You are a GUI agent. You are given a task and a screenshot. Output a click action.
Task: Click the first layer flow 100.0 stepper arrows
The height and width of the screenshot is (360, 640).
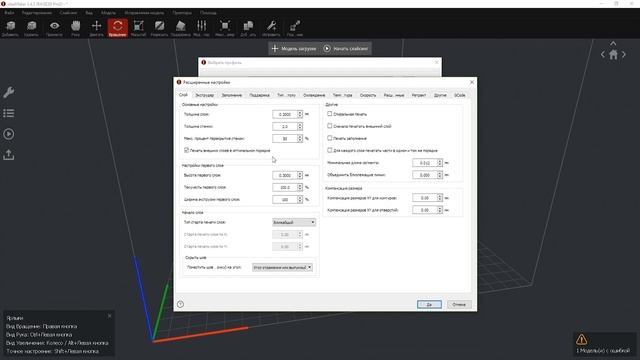tap(300, 187)
